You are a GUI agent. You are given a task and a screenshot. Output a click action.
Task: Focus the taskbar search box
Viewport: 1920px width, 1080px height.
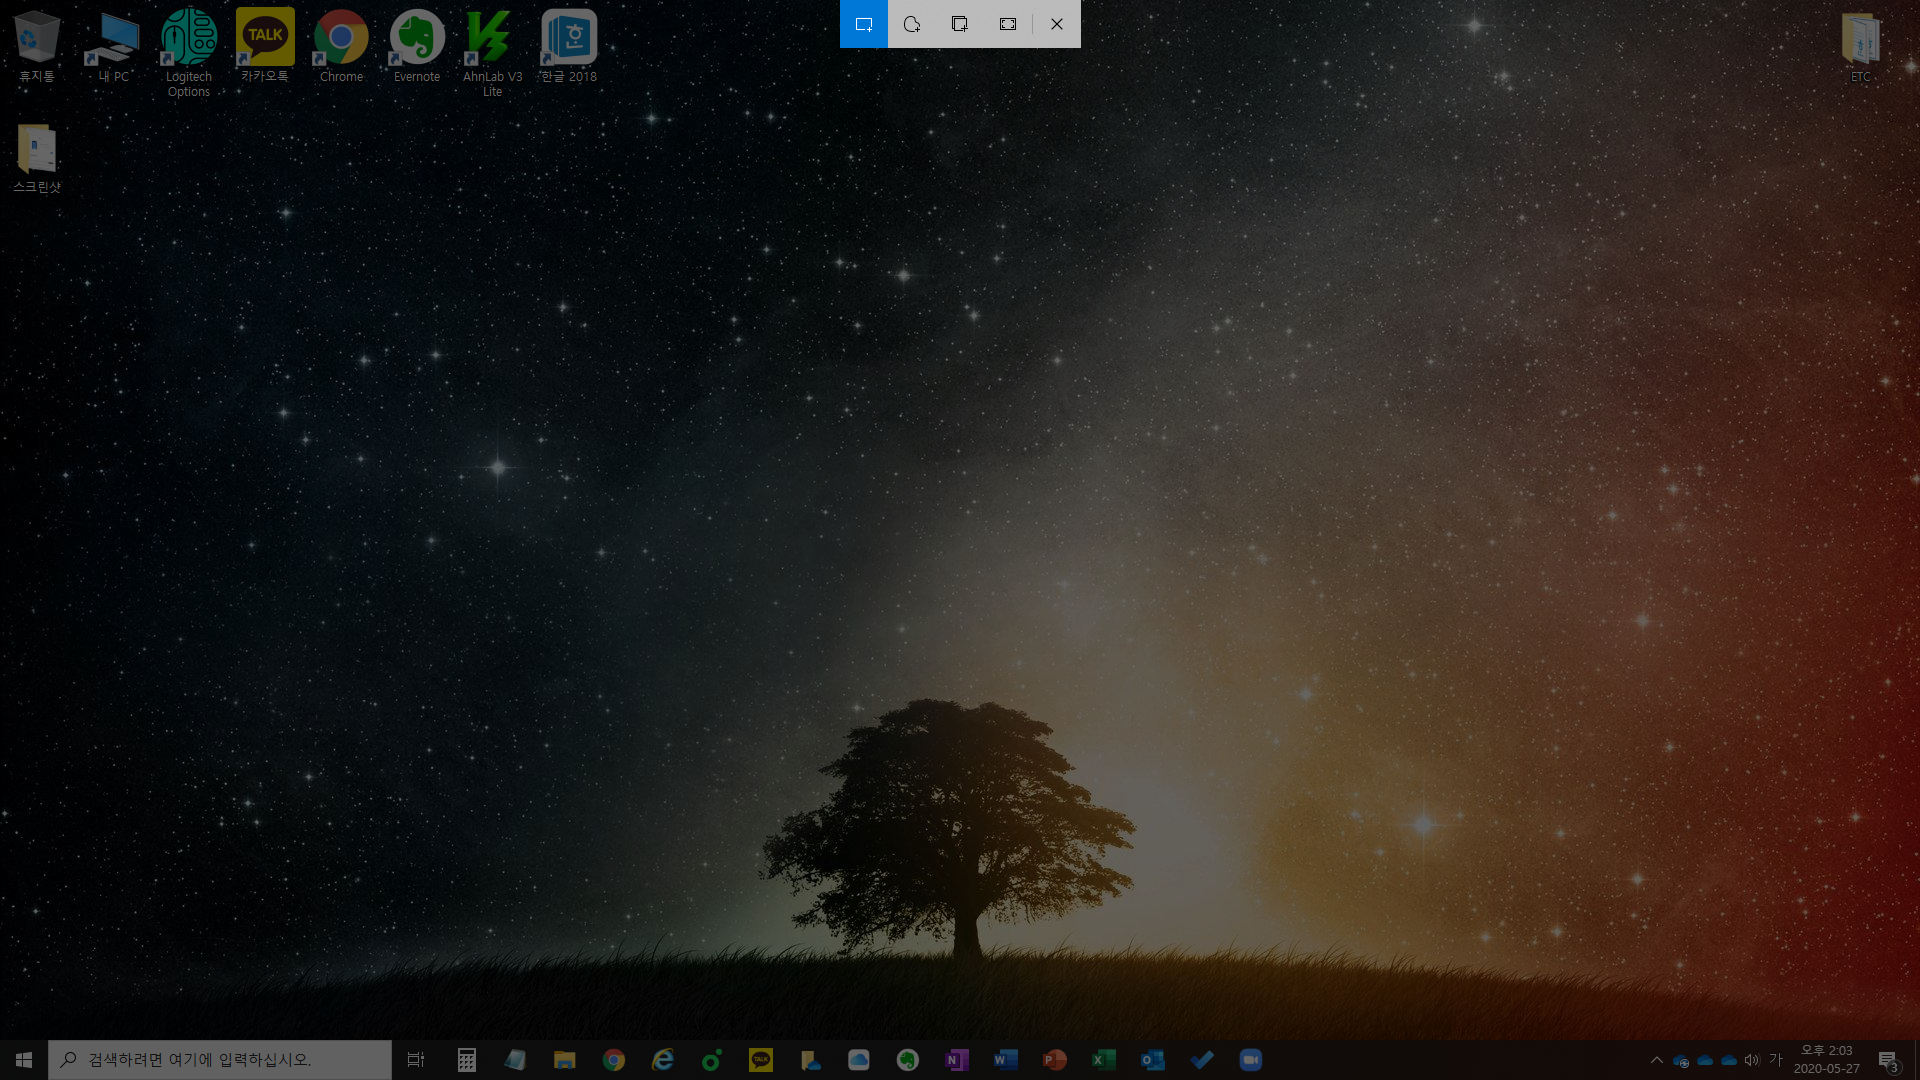pos(220,1060)
